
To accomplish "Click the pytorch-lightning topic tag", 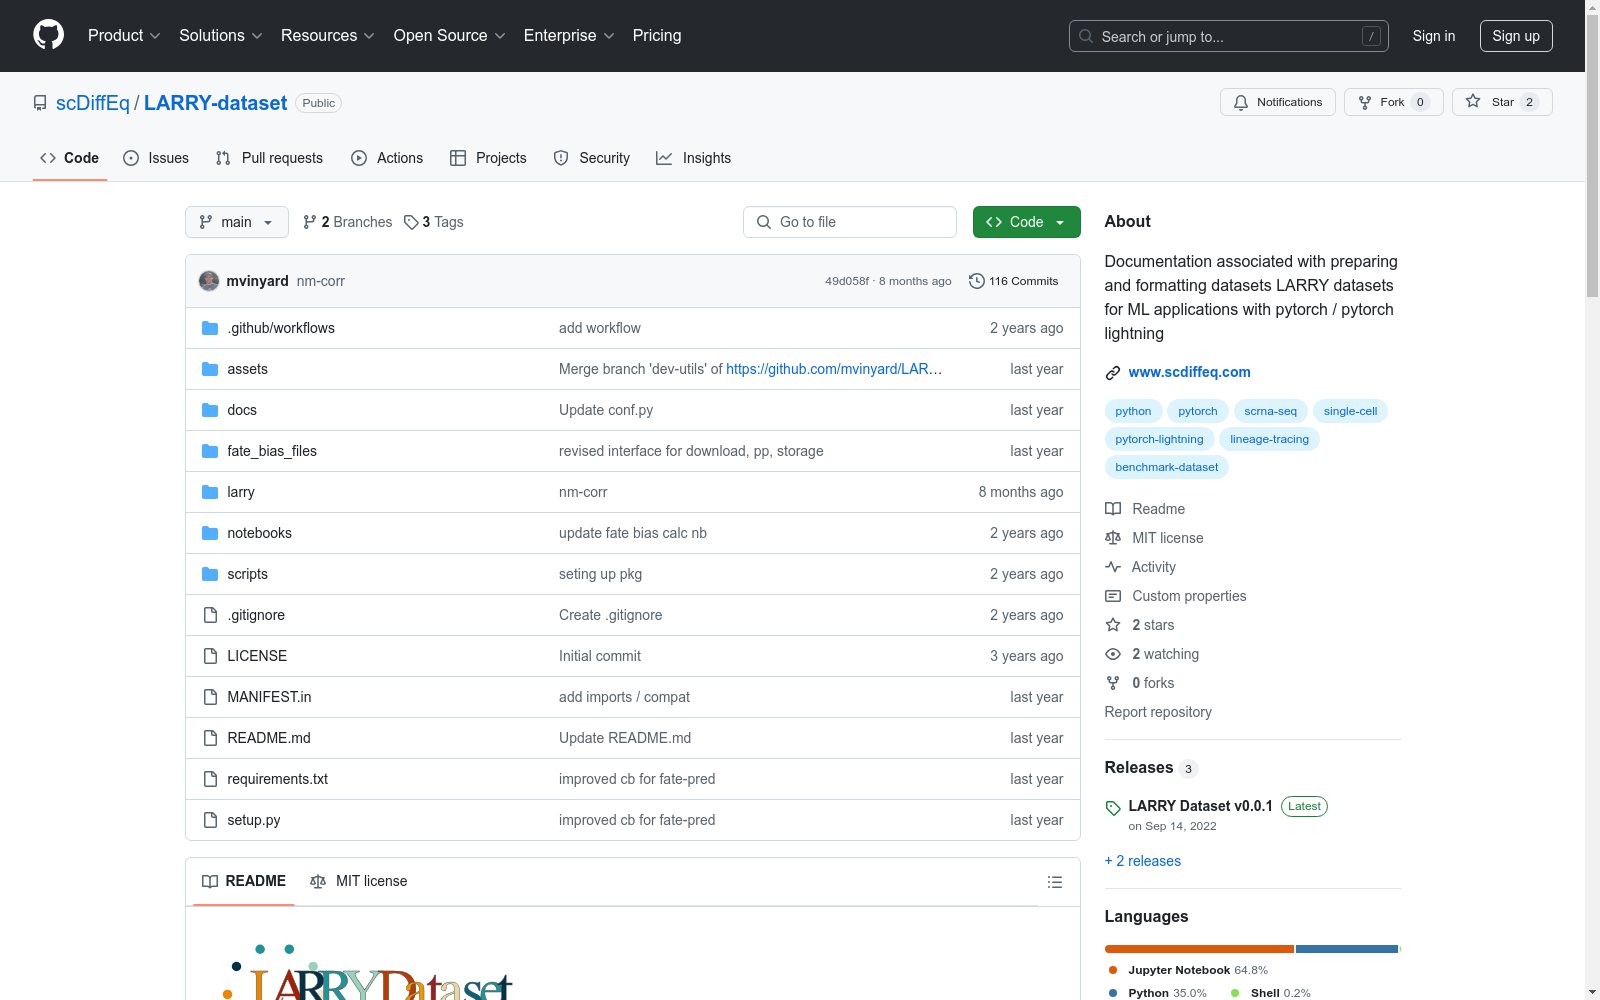I will (x=1160, y=439).
